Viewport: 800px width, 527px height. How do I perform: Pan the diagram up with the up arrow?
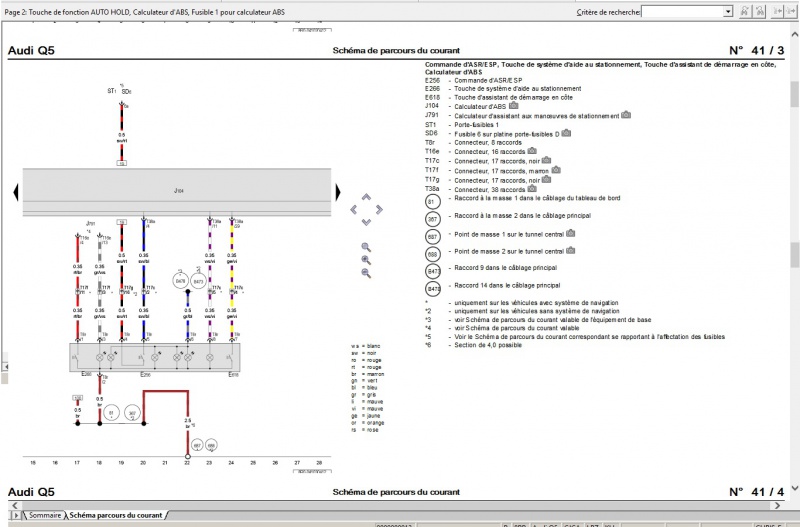click(366, 197)
